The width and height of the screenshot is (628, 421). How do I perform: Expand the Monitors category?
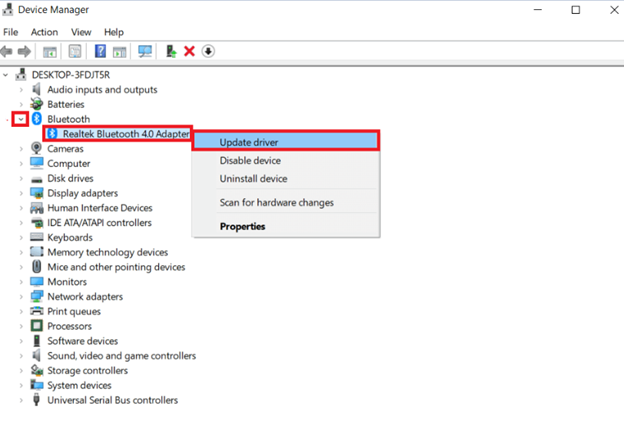21,282
